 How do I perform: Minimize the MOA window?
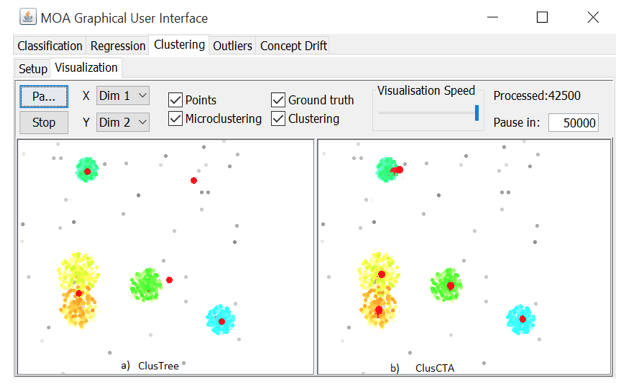(493, 18)
